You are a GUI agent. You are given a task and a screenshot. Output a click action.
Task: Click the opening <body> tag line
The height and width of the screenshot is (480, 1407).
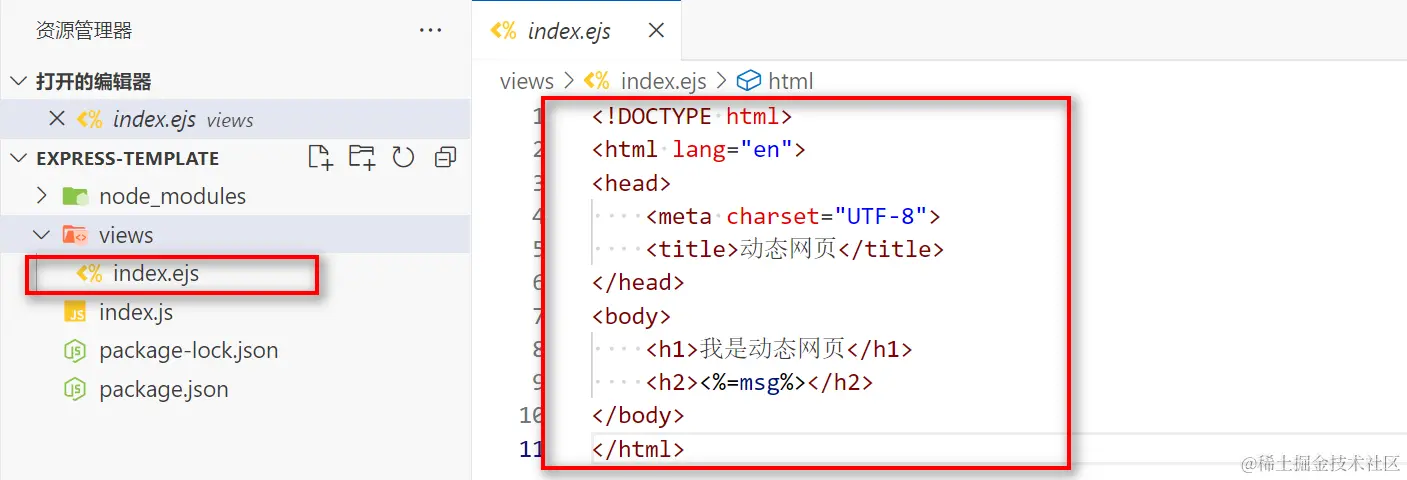pyautogui.click(x=631, y=316)
